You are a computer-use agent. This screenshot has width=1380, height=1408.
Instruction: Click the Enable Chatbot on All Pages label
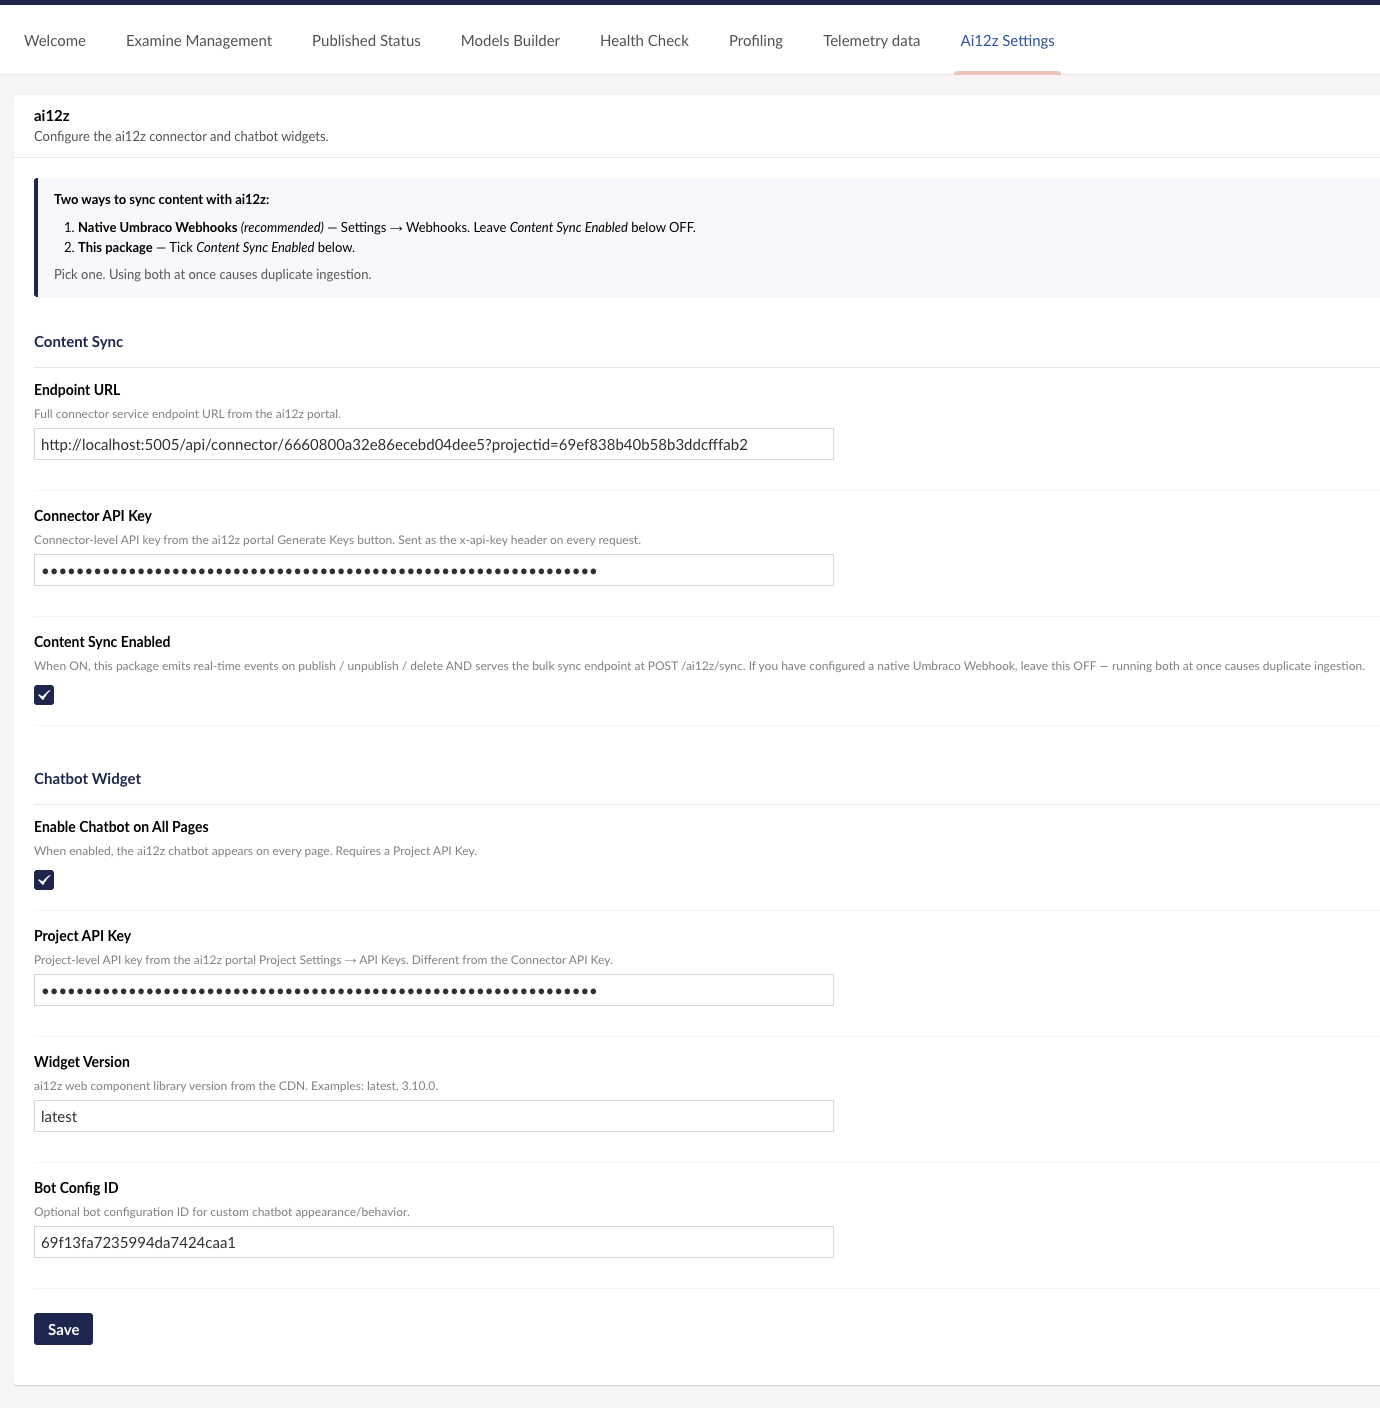click(x=121, y=827)
